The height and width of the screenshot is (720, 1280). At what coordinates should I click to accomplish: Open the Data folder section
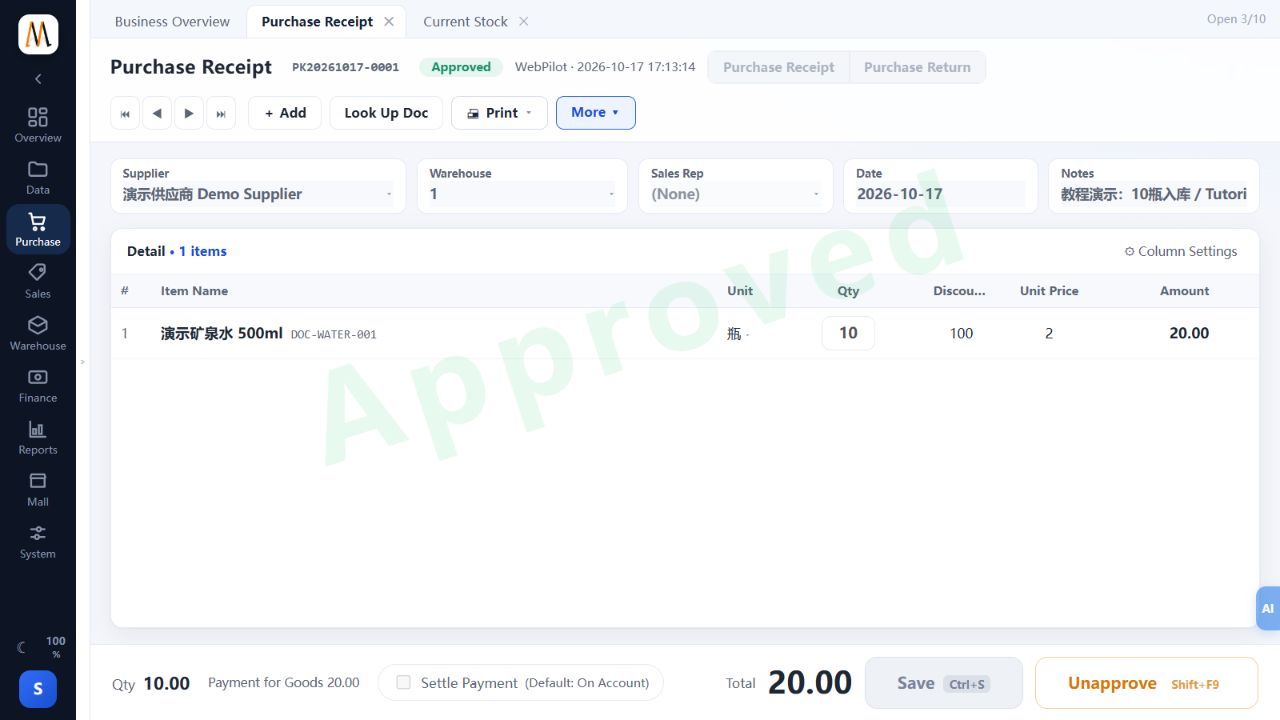click(x=38, y=177)
